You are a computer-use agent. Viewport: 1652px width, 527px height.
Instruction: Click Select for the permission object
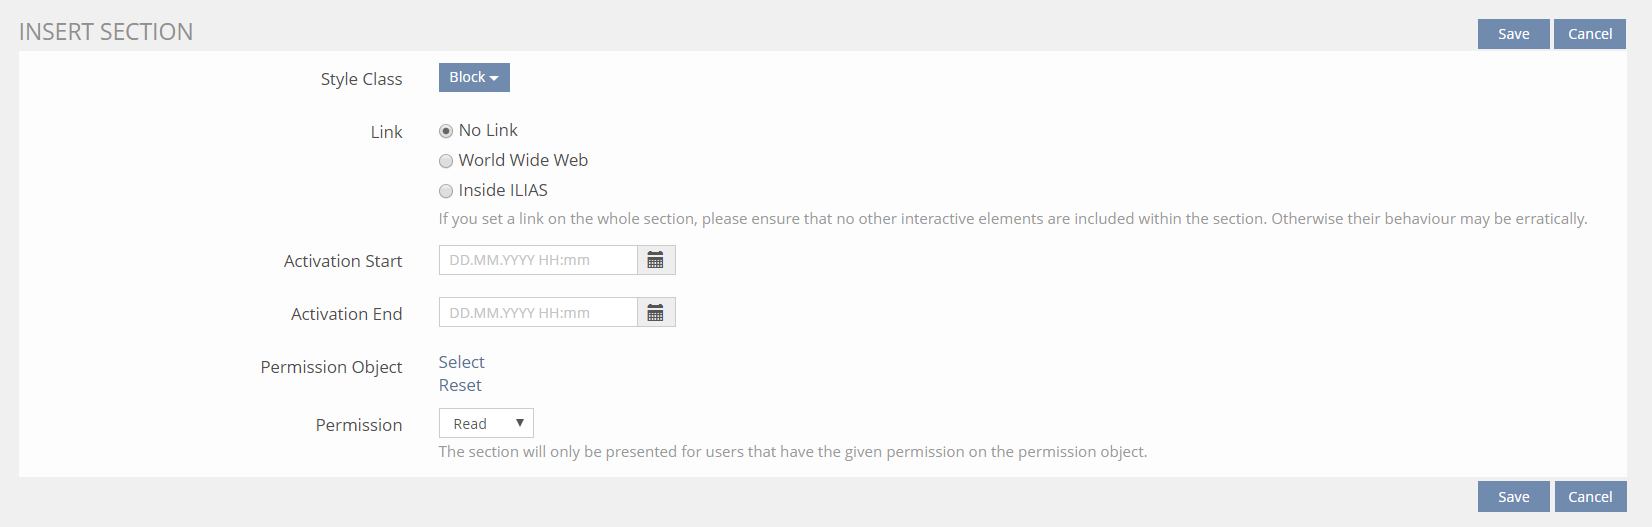[461, 362]
